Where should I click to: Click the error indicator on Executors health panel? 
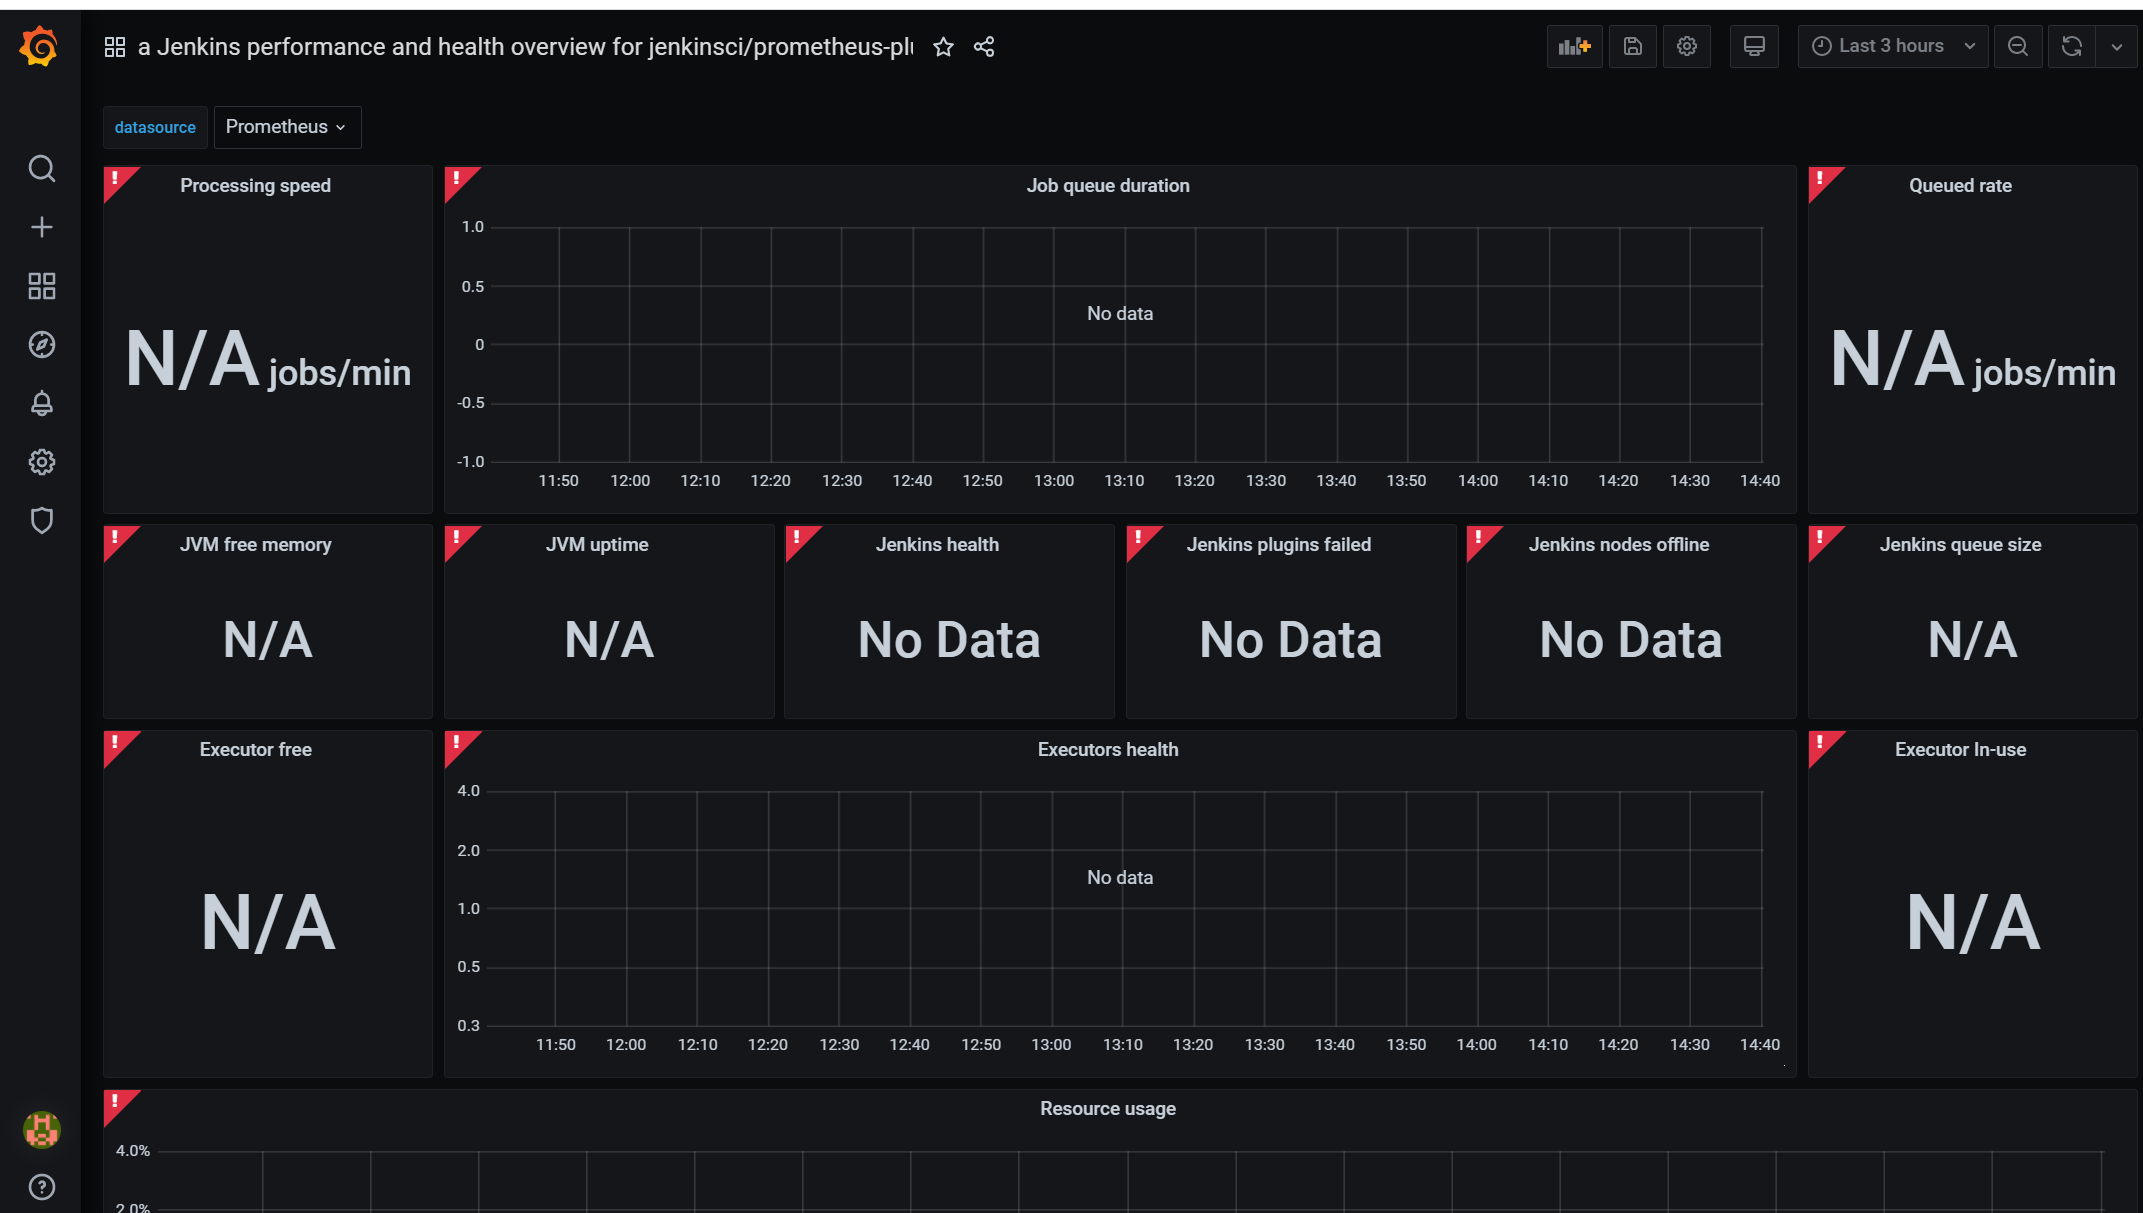click(x=457, y=743)
